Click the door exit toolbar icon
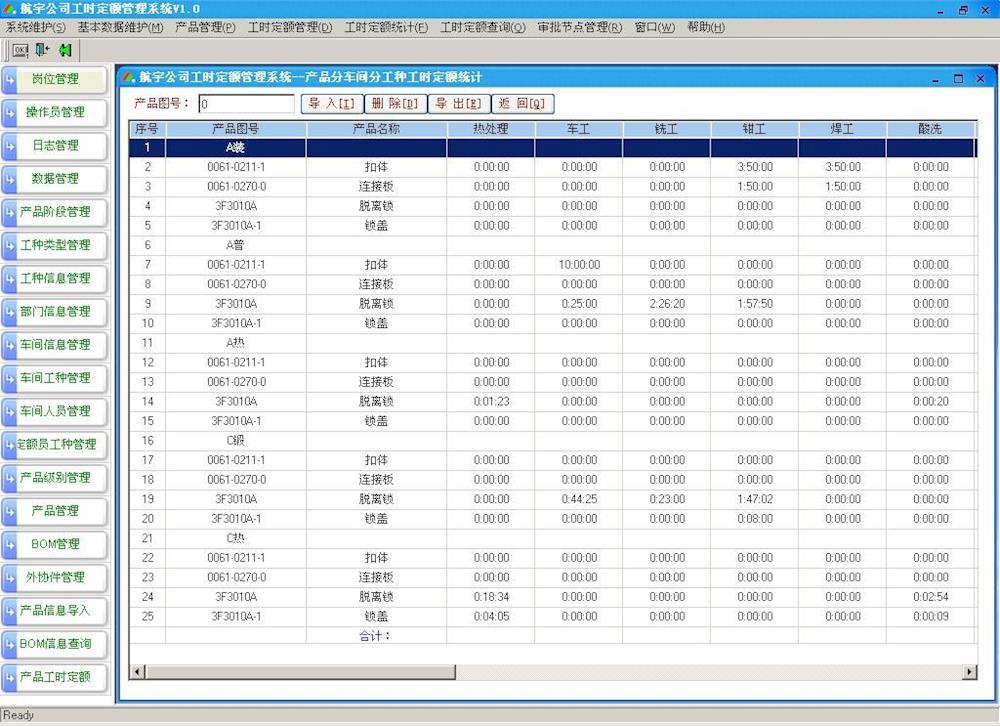This screenshot has width=1000, height=726. point(42,50)
